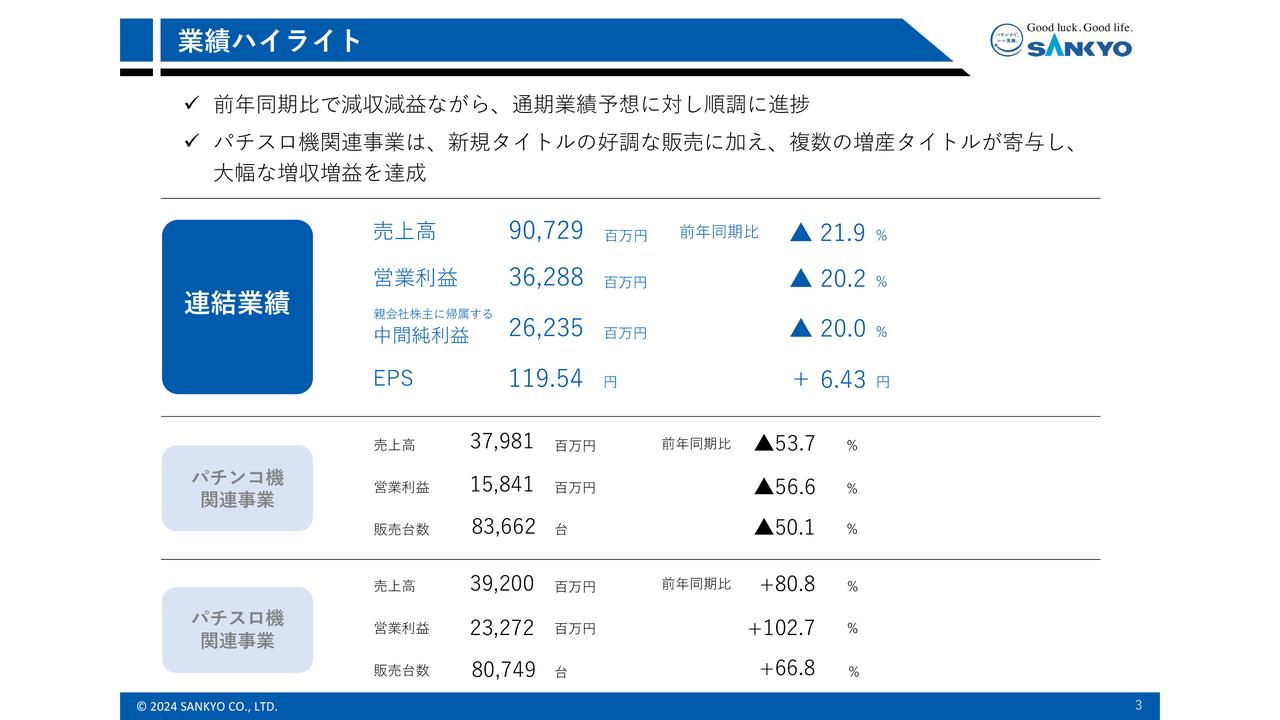Click the 連結業績 blue box
The height and width of the screenshot is (720, 1280).
[237, 307]
